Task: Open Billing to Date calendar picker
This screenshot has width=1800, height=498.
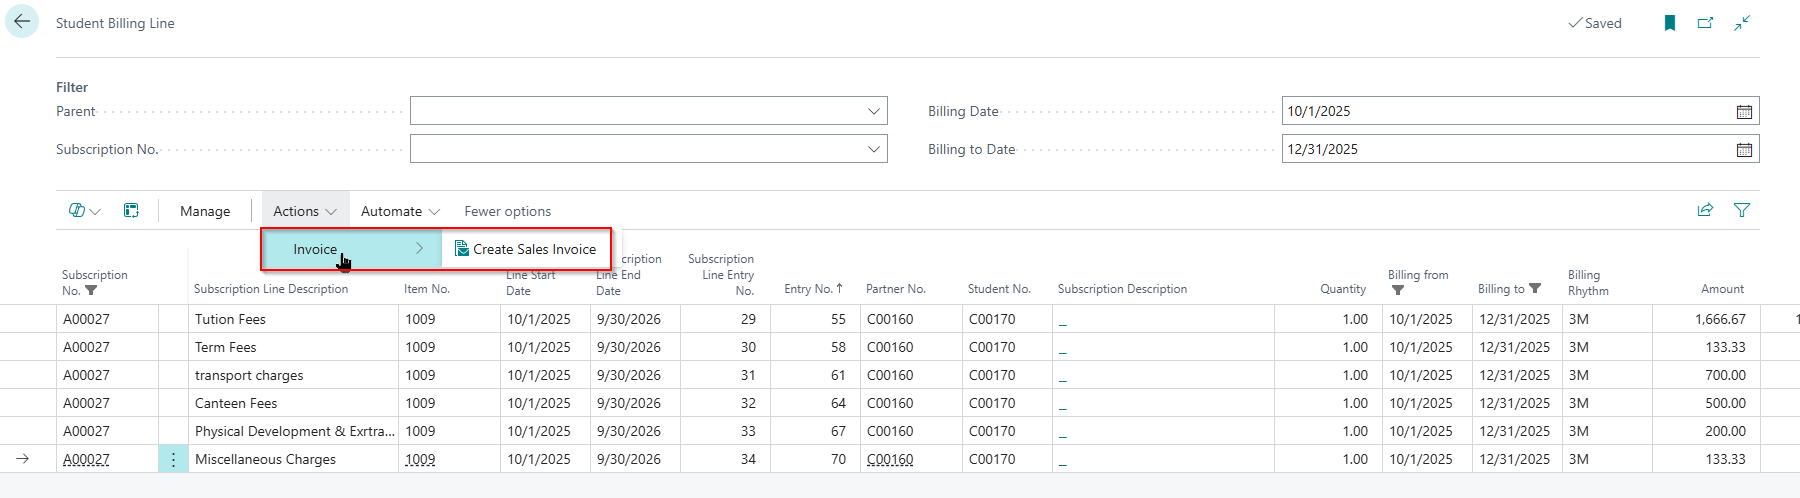Action: (1744, 150)
